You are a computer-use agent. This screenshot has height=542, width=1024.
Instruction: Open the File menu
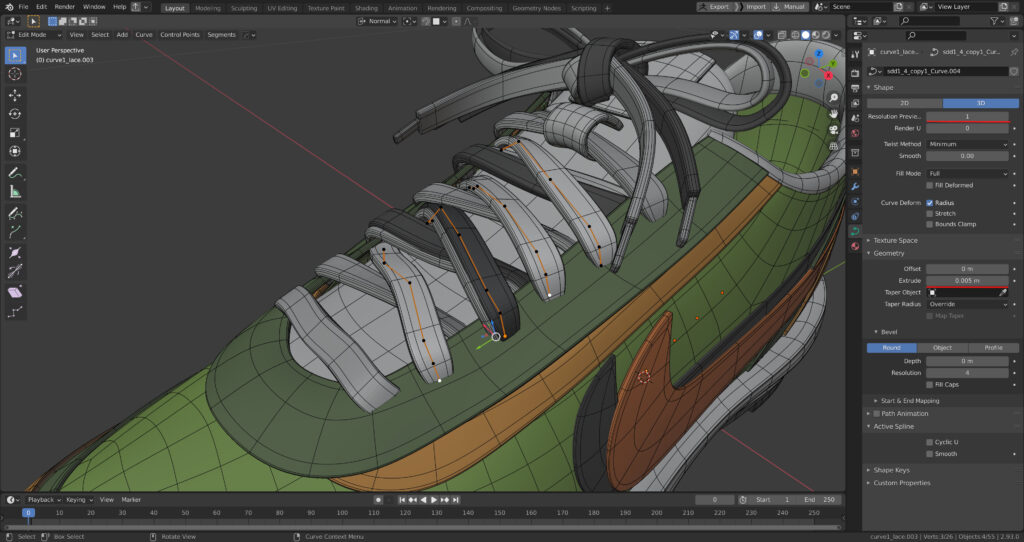(x=23, y=7)
